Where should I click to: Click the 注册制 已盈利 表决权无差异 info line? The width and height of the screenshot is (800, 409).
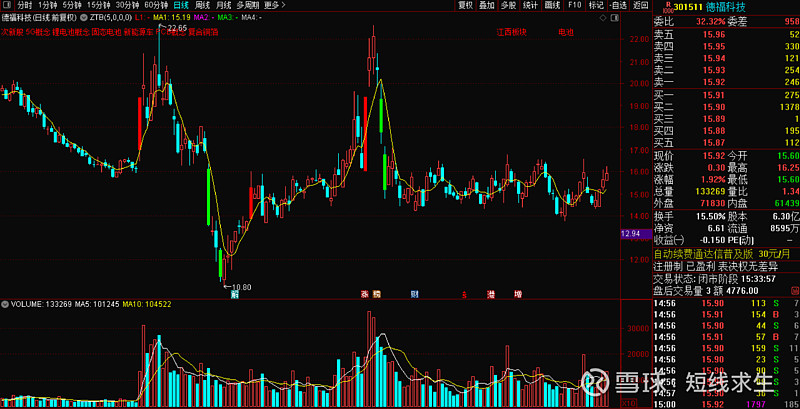715,266
